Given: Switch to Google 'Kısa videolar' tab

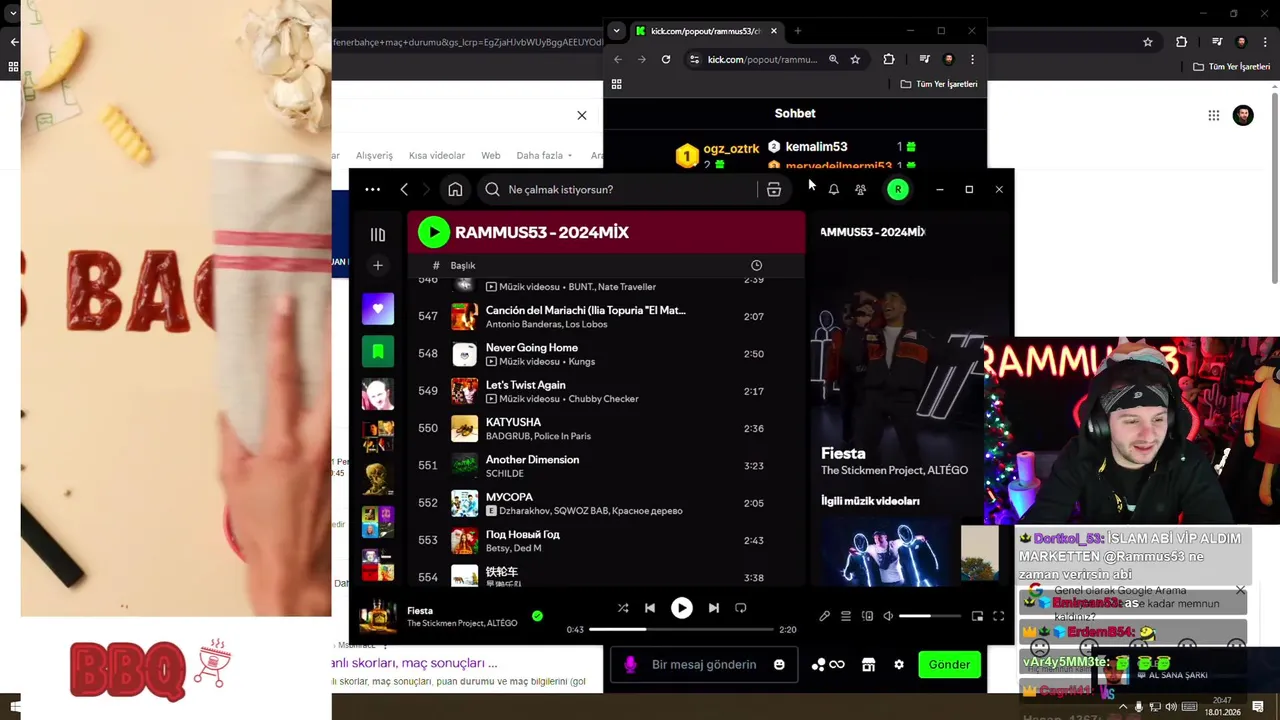Looking at the screenshot, I should pyautogui.click(x=437, y=155).
